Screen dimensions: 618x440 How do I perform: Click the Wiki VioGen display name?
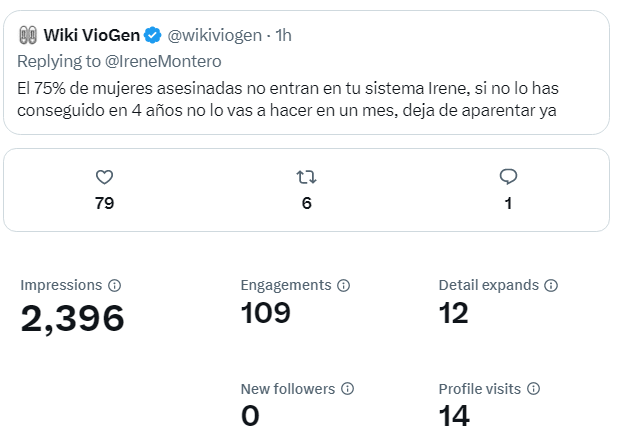click(x=90, y=36)
